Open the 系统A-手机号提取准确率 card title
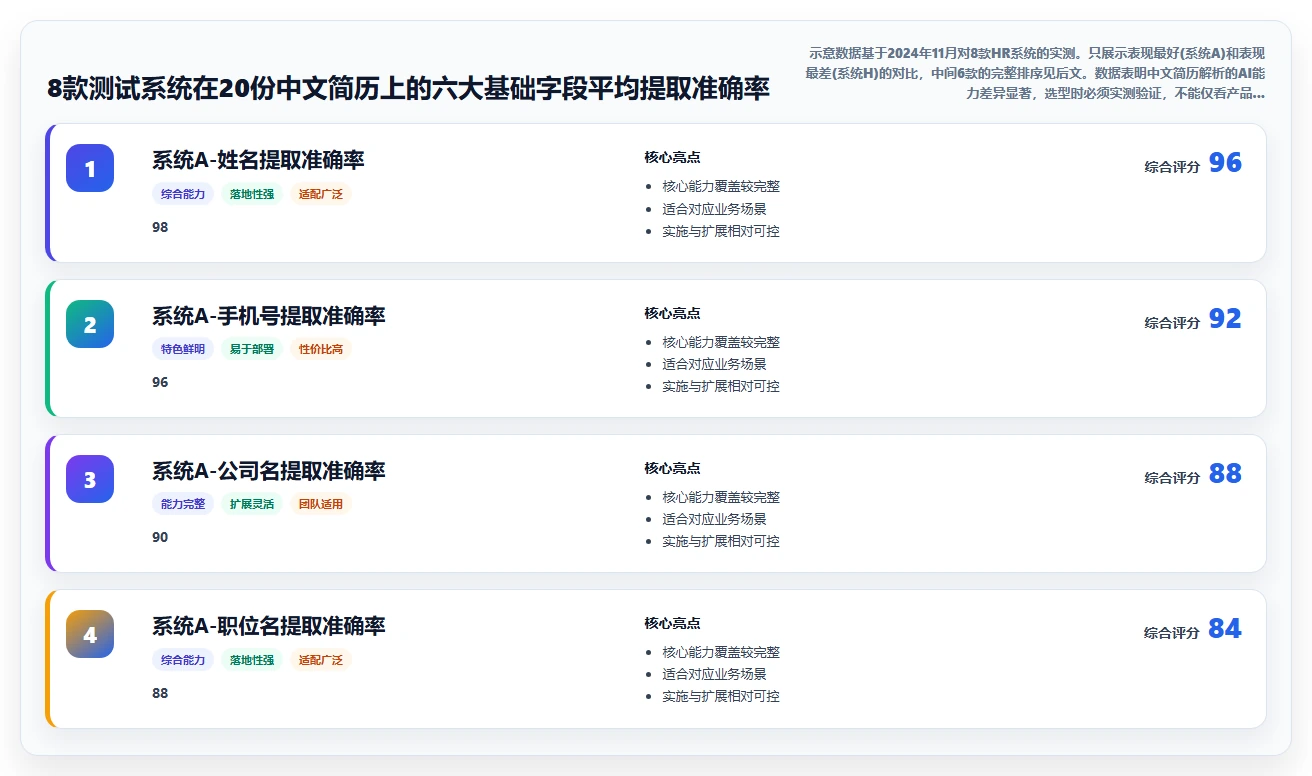The image size is (1312, 776). pos(268,316)
